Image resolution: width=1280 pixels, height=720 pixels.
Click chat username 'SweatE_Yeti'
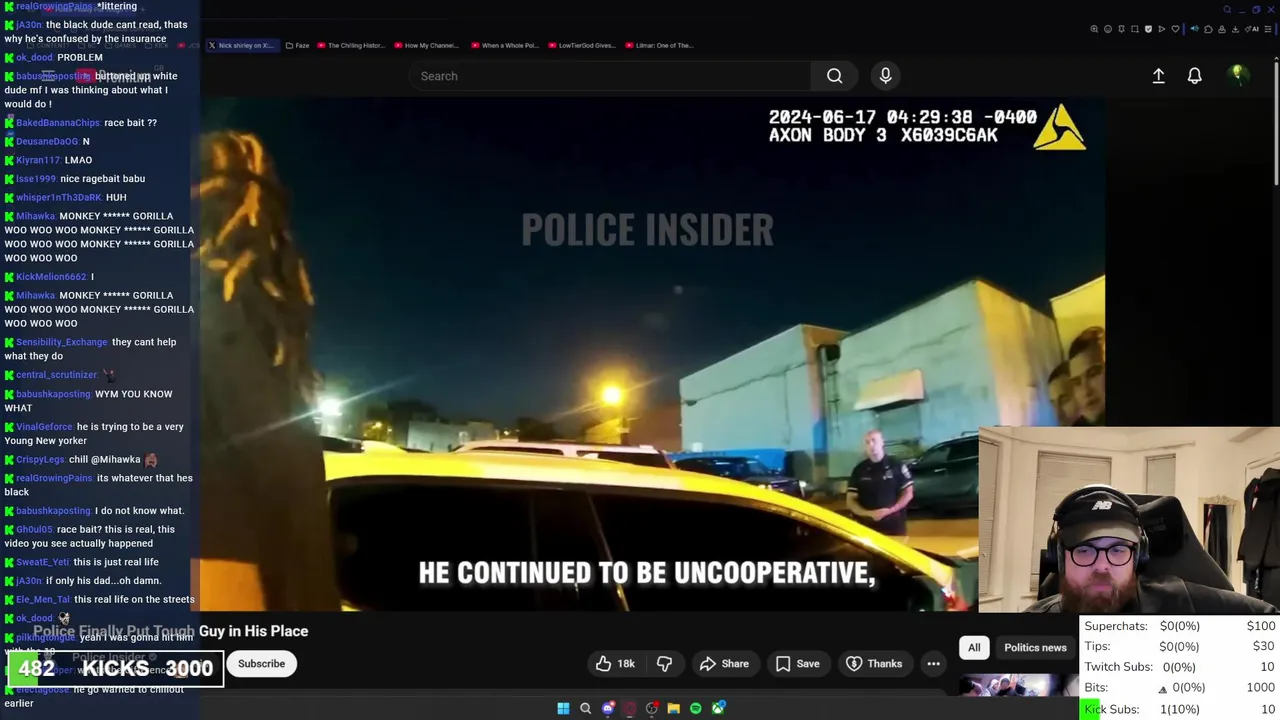42,562
